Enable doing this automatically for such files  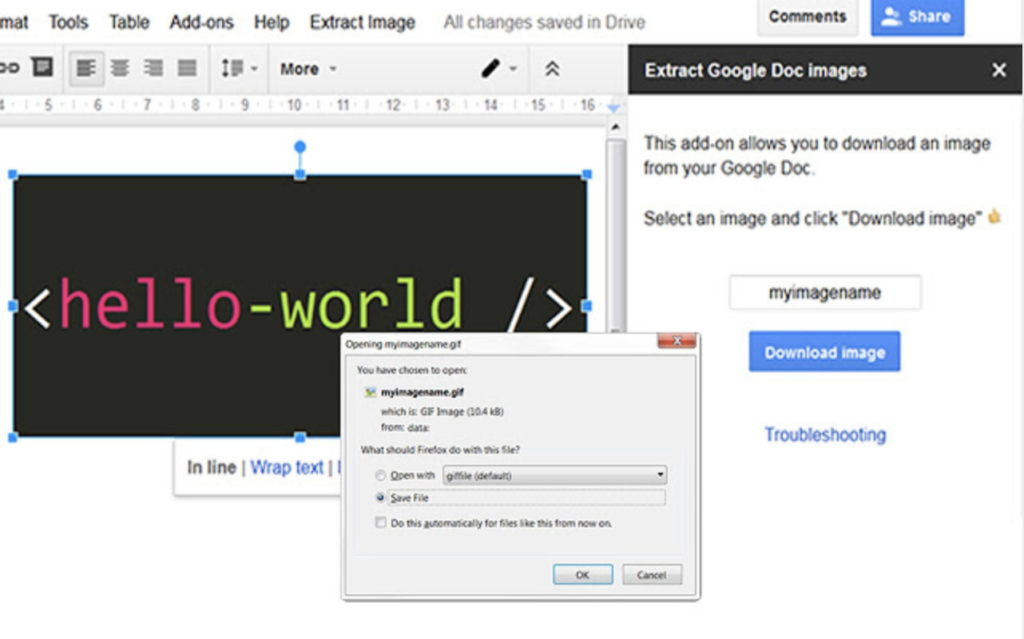pos(381,522)
